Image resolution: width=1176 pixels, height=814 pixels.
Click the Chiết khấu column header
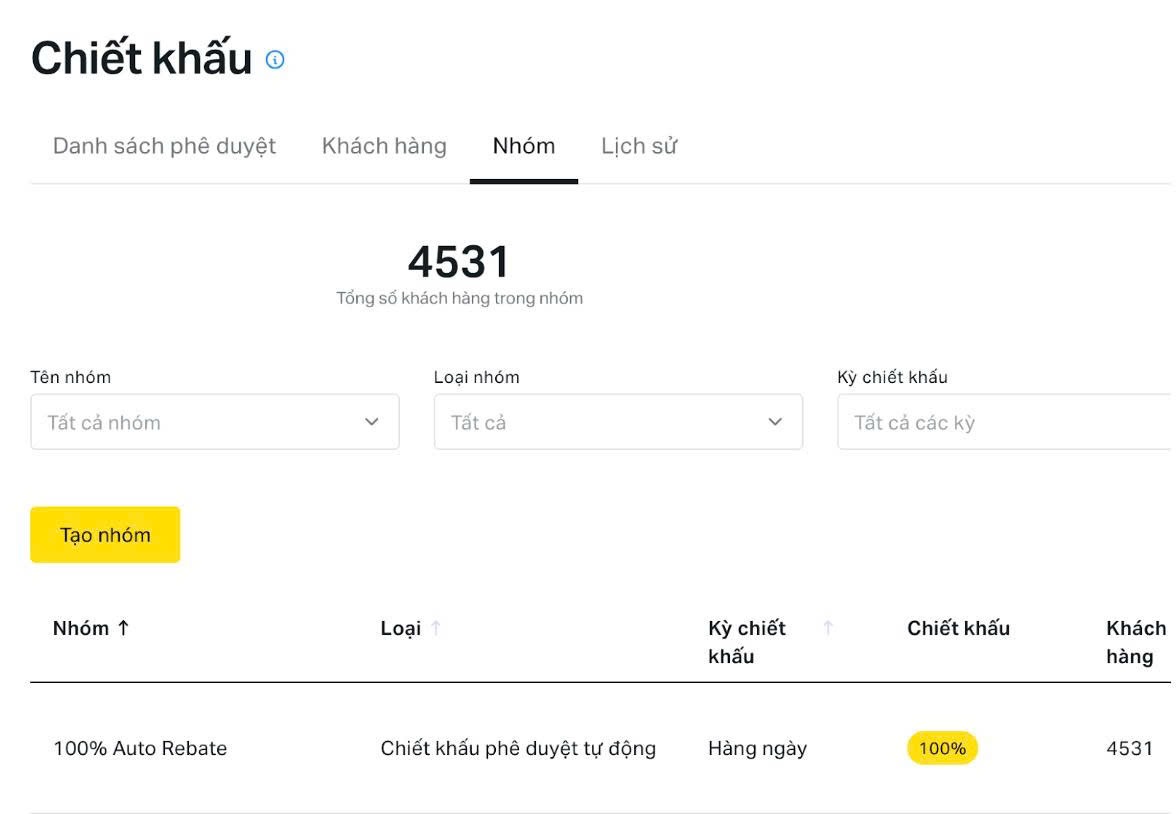958,628
